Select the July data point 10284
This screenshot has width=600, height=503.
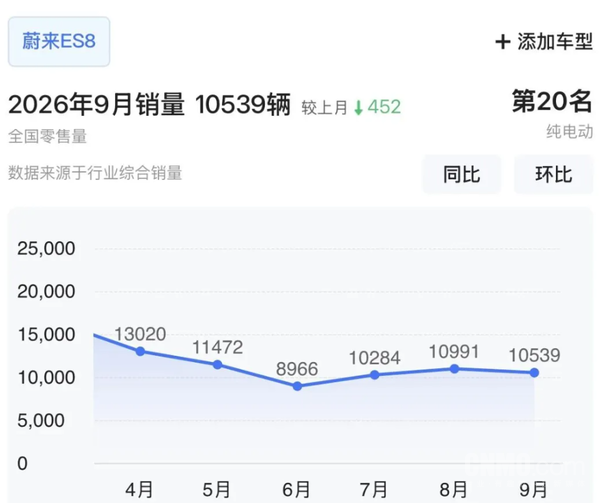(x=375, y=375)
